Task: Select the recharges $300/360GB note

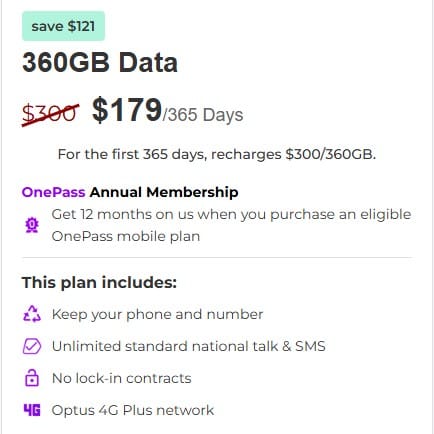Action: 217,154
